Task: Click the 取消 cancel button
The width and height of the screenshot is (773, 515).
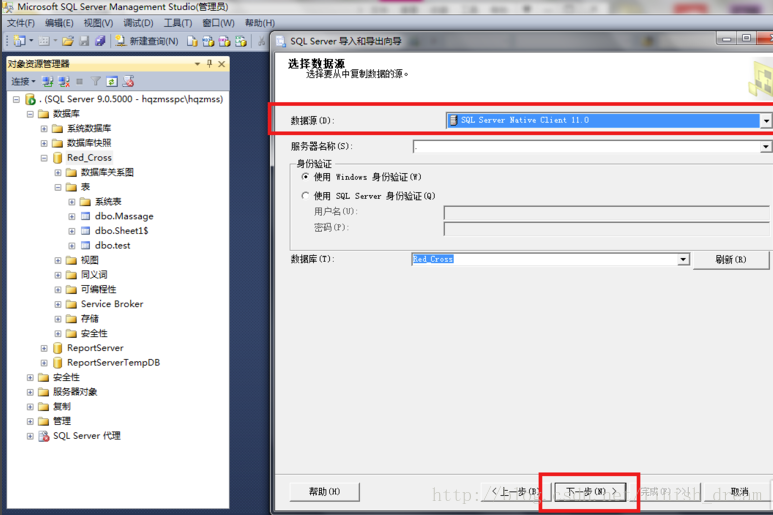Action: click(x=739, y=492)
